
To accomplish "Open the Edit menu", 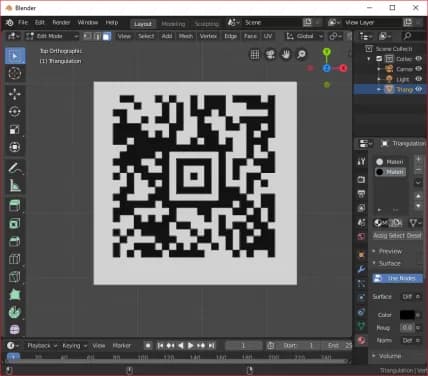I will [40, 22].
